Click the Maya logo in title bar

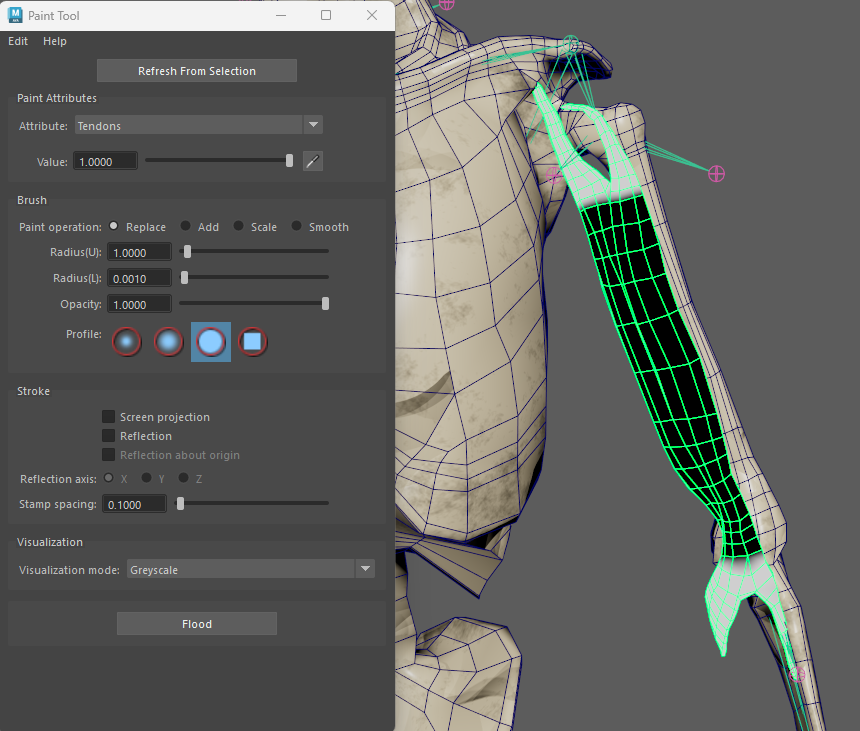coord(15,15)
